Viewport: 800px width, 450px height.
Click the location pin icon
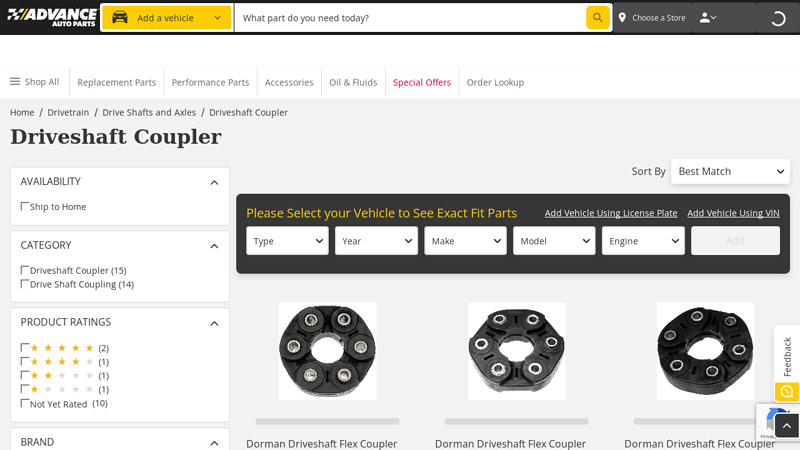[x=622, y=18]
